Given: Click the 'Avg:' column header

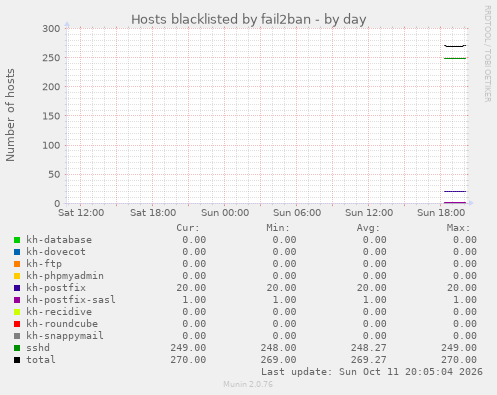Looking at the screenshot, I should coord(368,228).
